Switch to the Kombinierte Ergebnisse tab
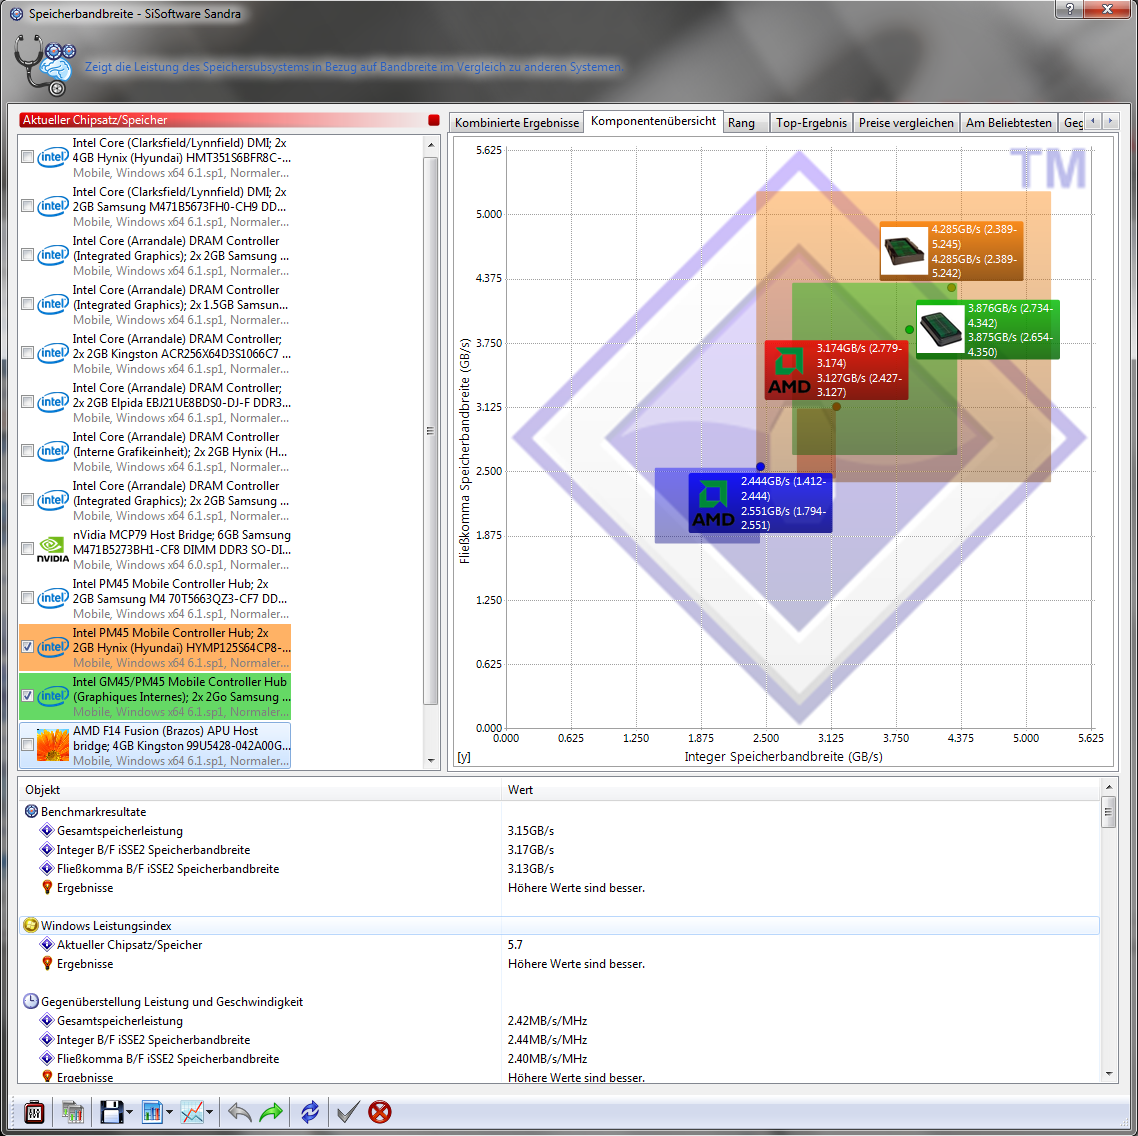1138x1136 pixels. [x=517, y=123]
